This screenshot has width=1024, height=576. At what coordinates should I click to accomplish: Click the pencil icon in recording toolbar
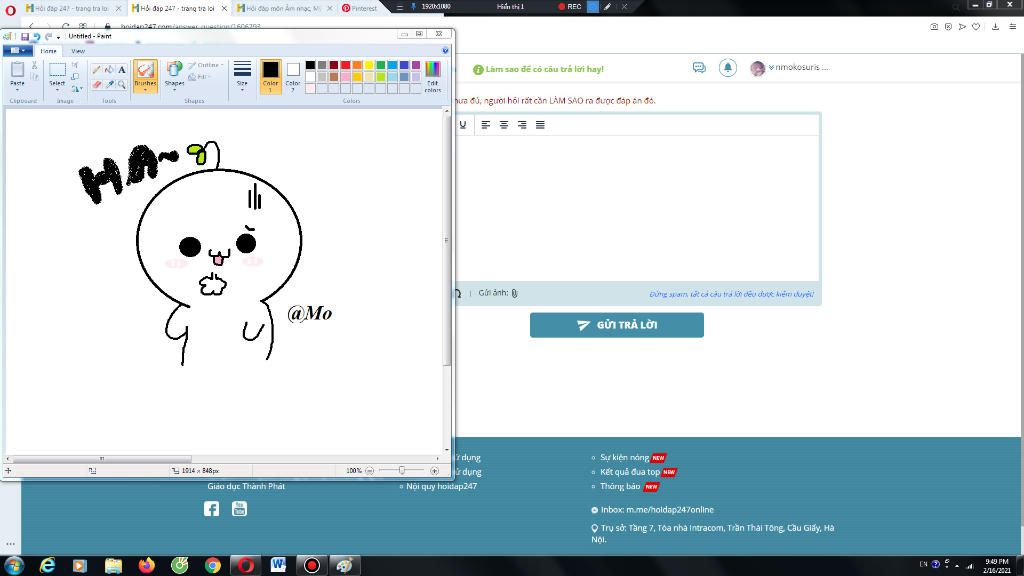click(x=607, y=7)
